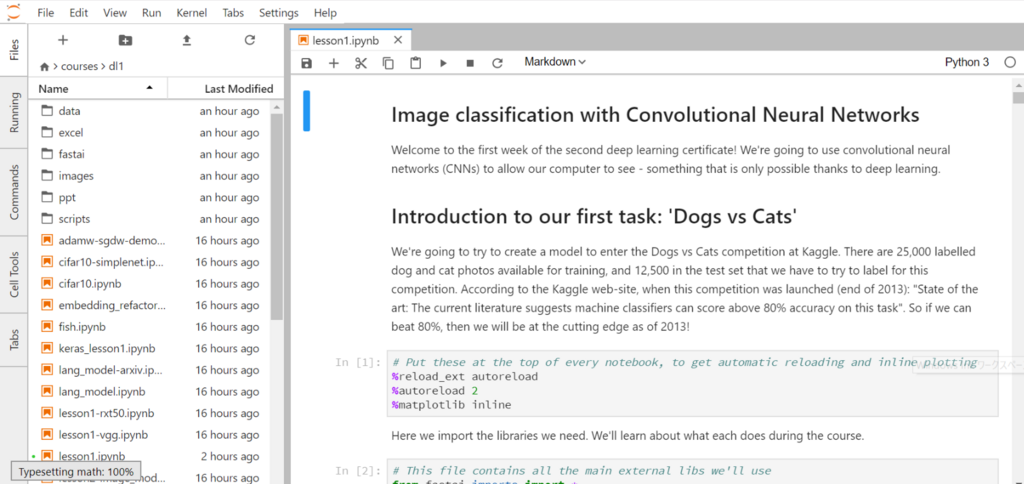Select lesson1-rxt50.ipynb file

149,413
